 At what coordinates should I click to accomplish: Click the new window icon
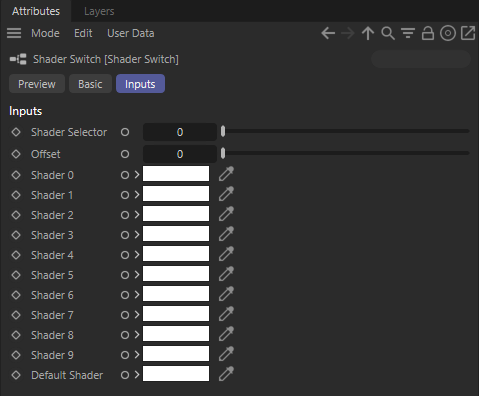468,33
